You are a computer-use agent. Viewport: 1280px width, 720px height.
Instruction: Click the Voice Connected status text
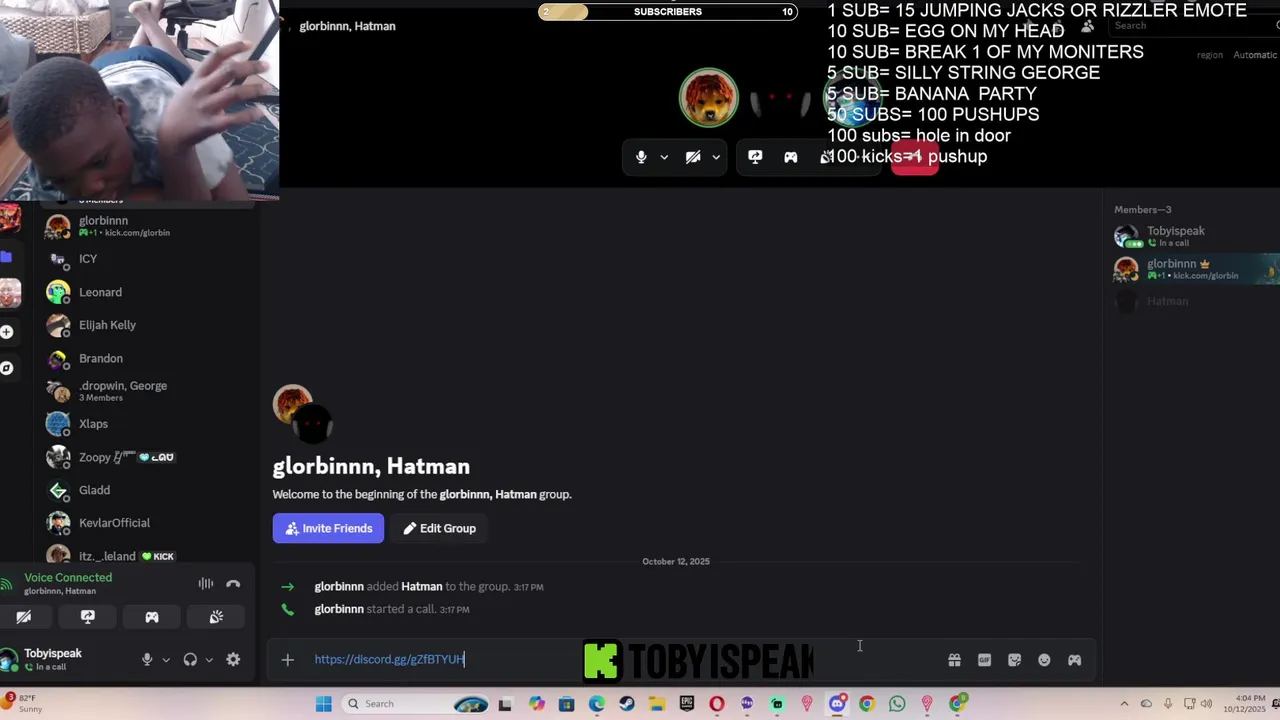[68, 578]
